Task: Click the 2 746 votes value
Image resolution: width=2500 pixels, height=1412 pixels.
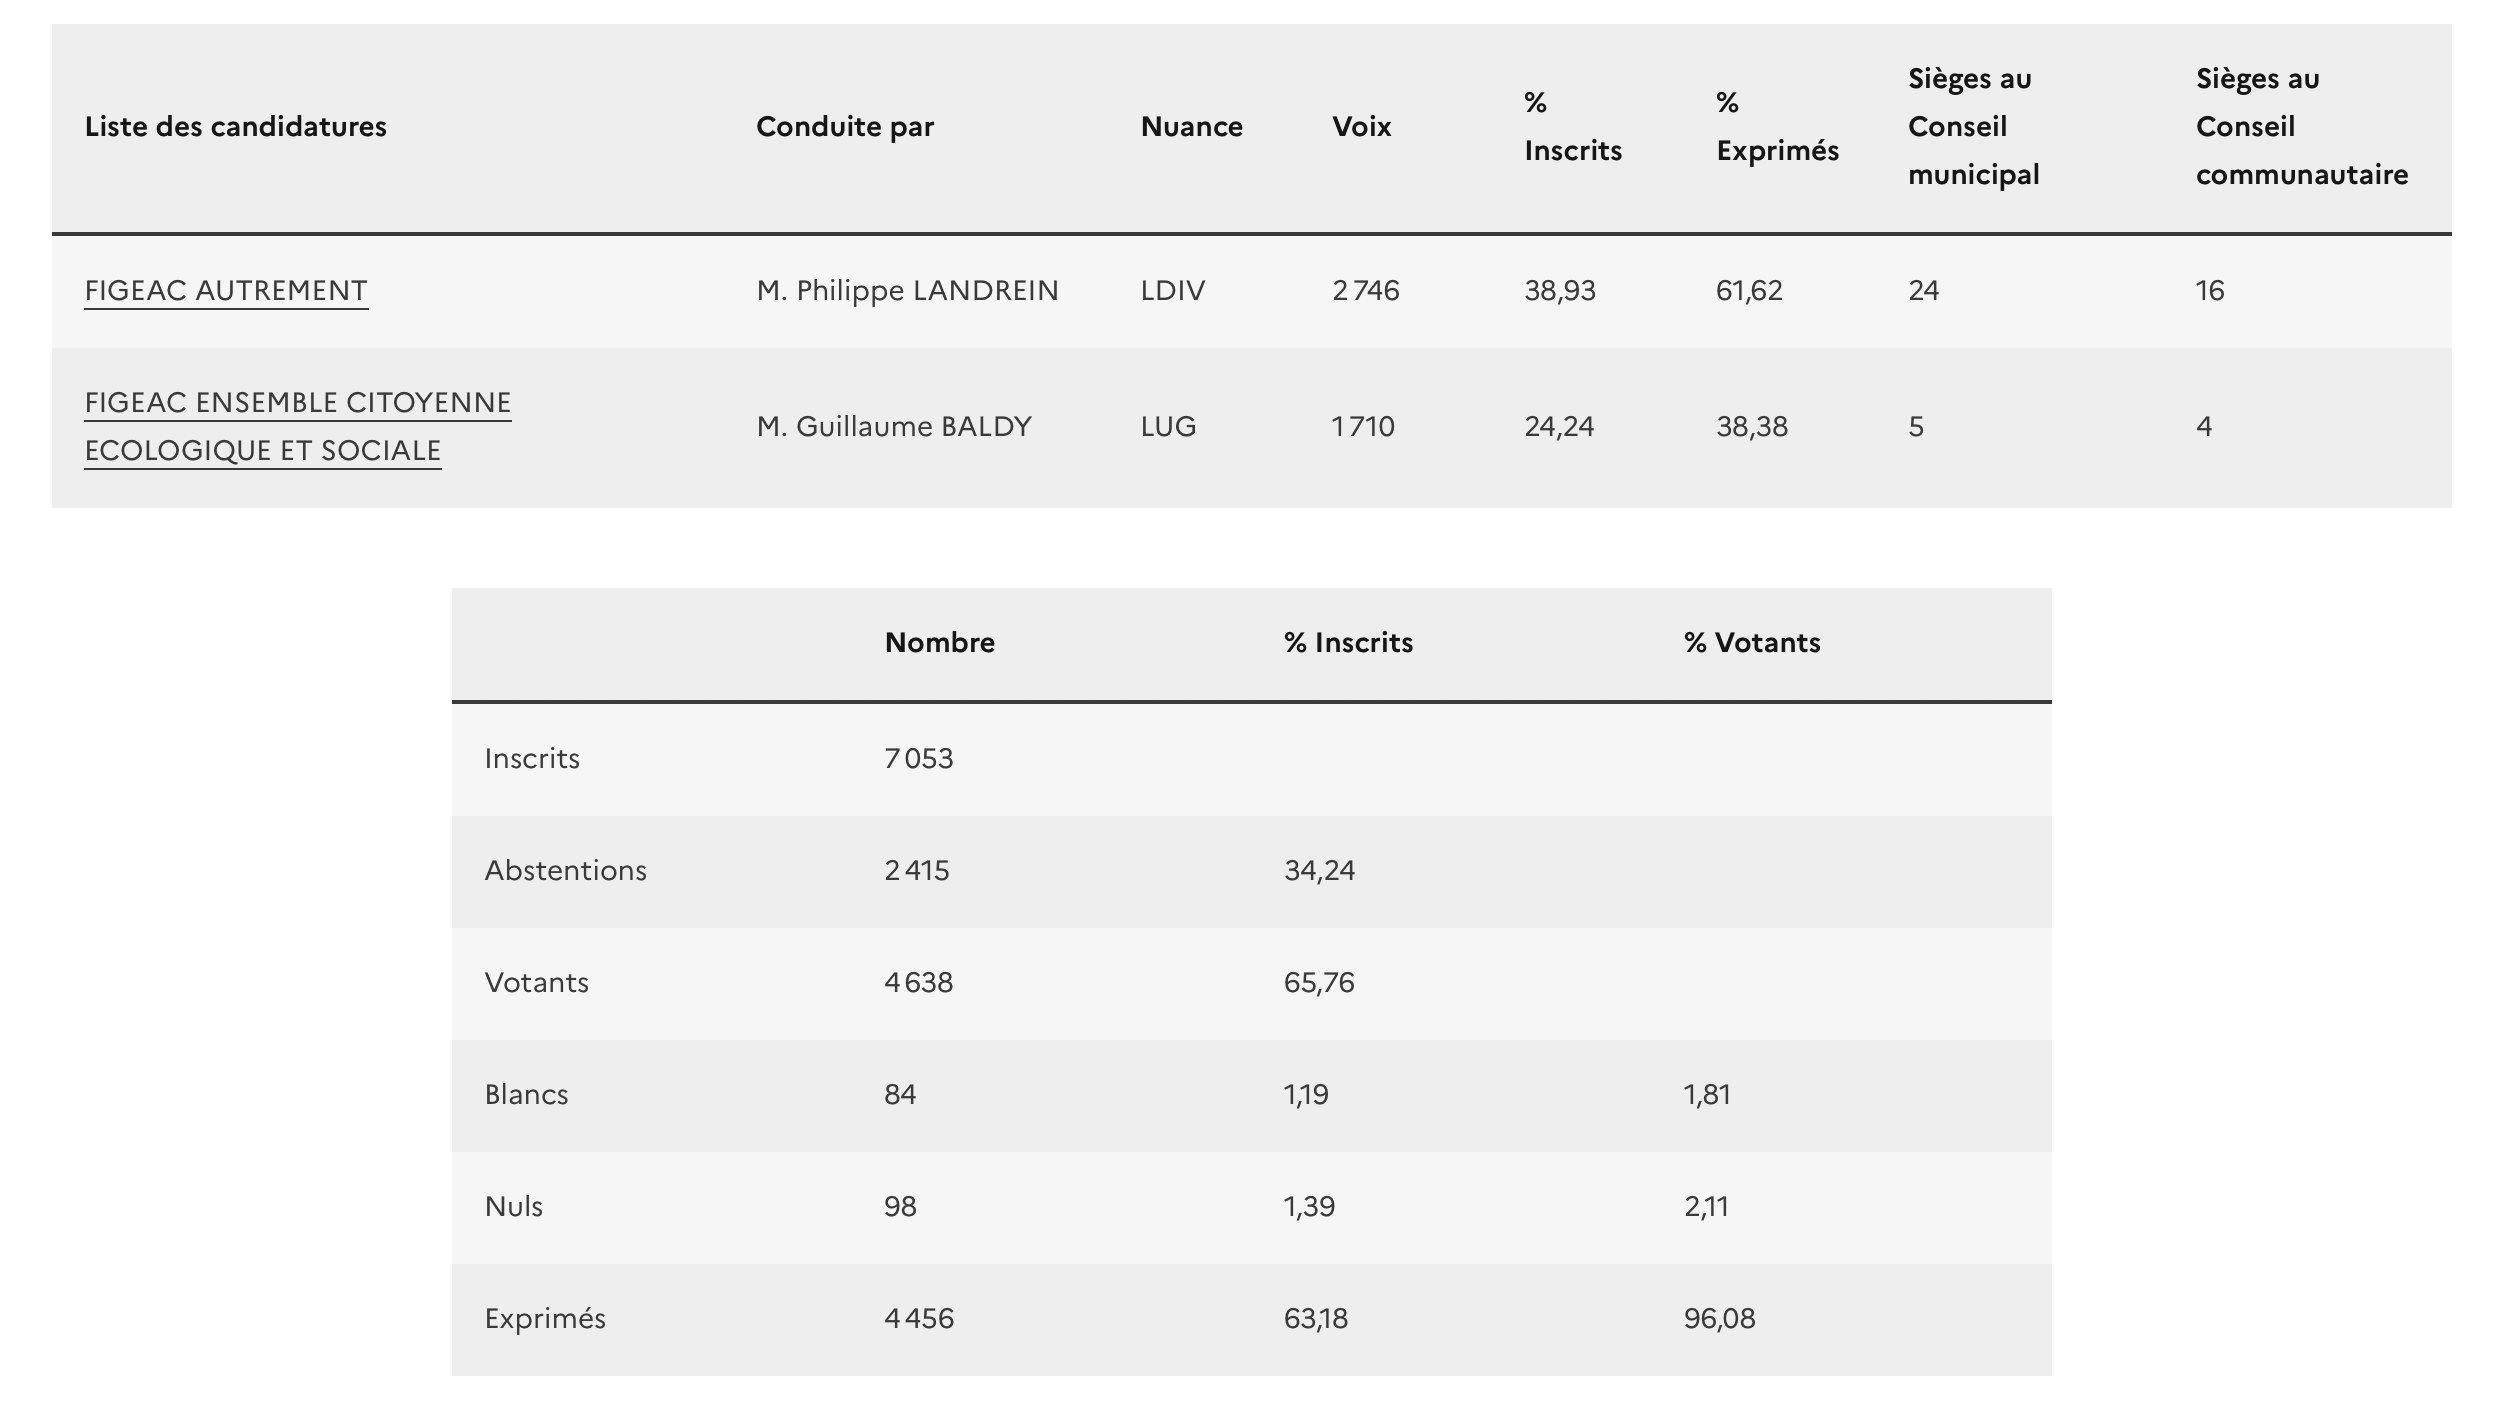Action: coord(1365,290)
